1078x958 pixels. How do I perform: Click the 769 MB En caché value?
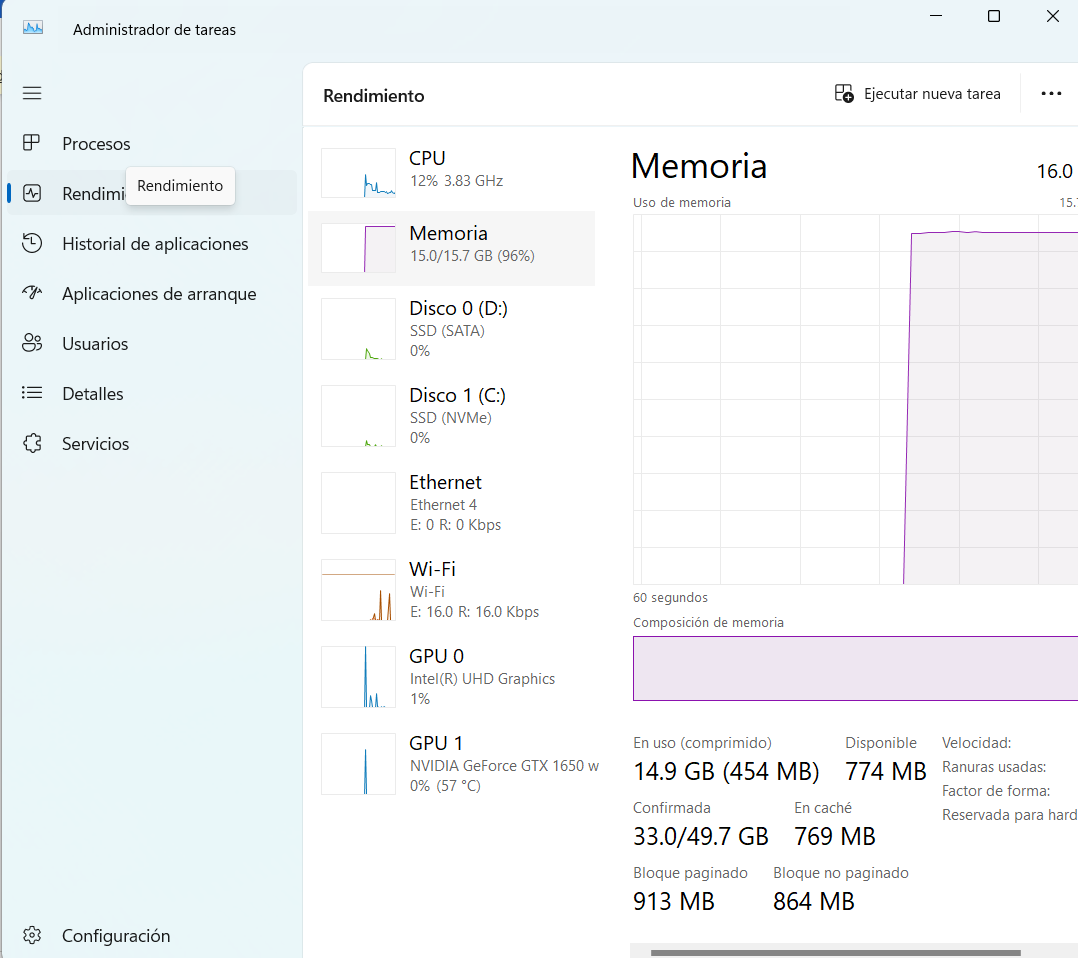tap(835, 836)
